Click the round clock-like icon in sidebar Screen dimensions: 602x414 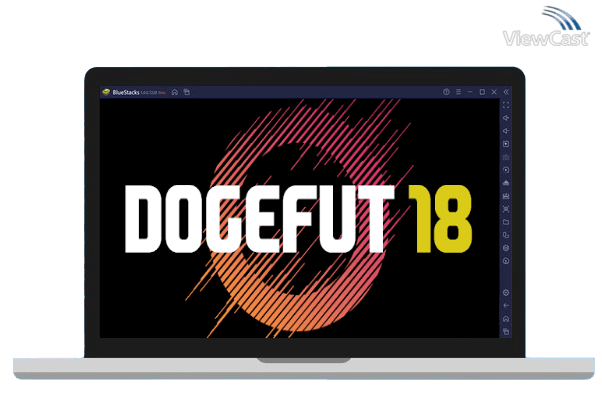click(x=506, y=261)
